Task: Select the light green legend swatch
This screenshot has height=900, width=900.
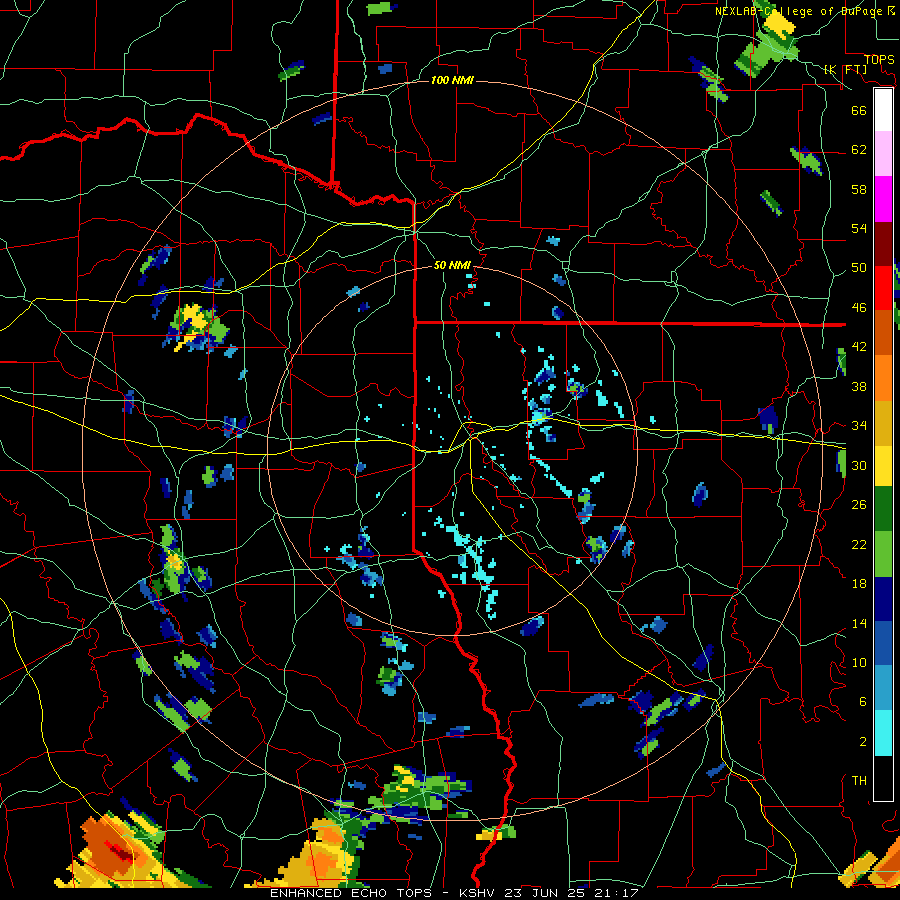Action: point(883,554)
